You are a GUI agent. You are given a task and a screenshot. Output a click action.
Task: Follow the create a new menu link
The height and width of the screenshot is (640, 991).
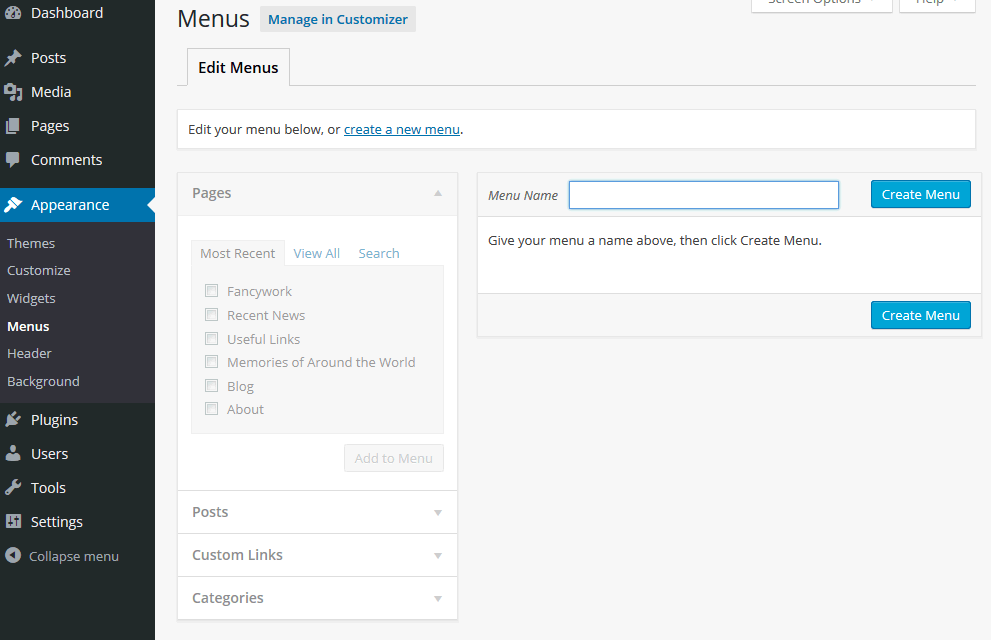[x=402, y=129]
